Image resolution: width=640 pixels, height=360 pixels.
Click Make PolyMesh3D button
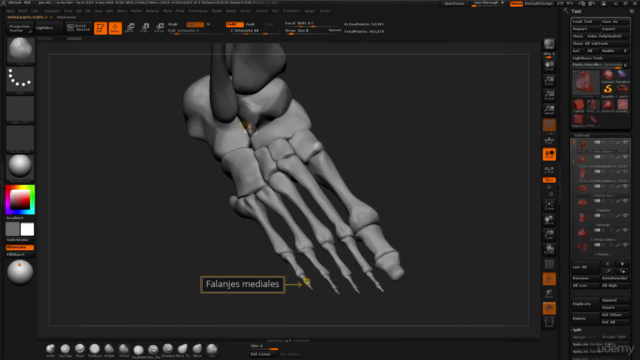click(607, 36)
